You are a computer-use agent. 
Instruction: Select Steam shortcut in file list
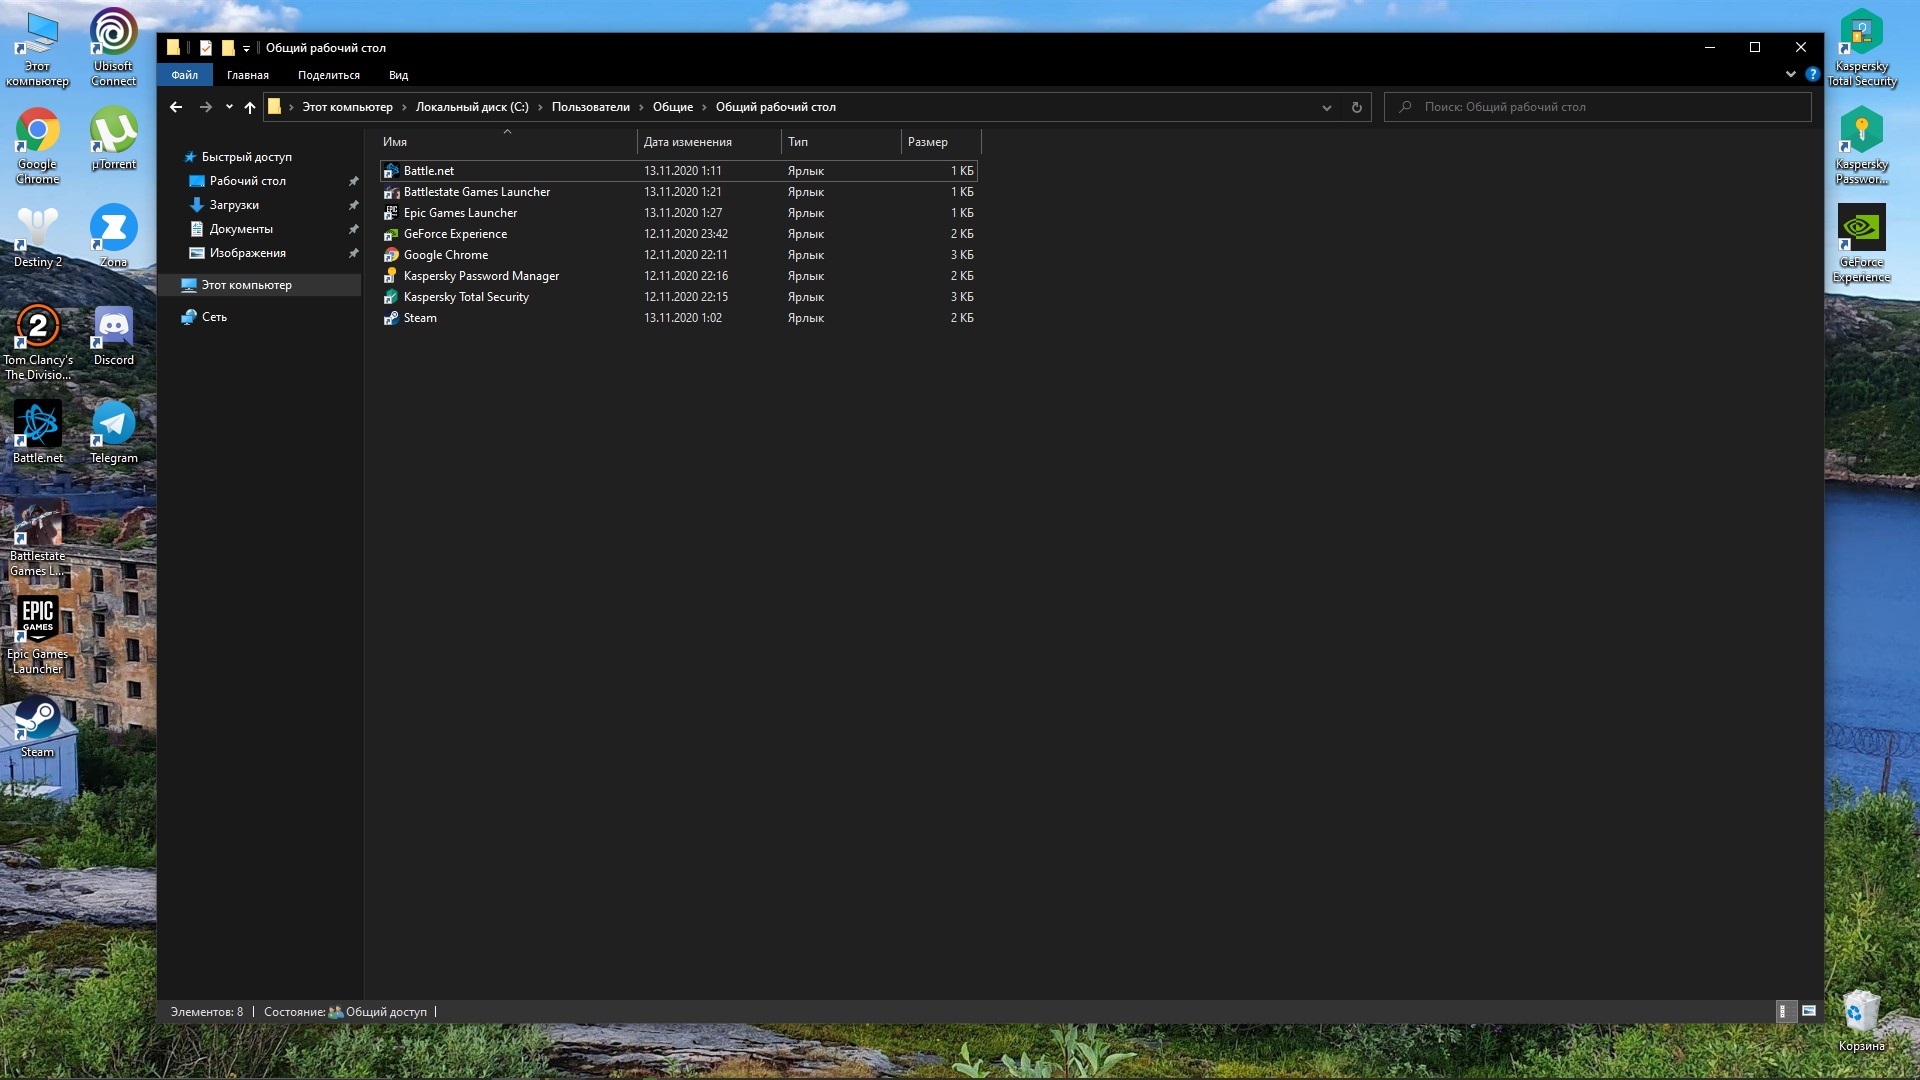679,318
